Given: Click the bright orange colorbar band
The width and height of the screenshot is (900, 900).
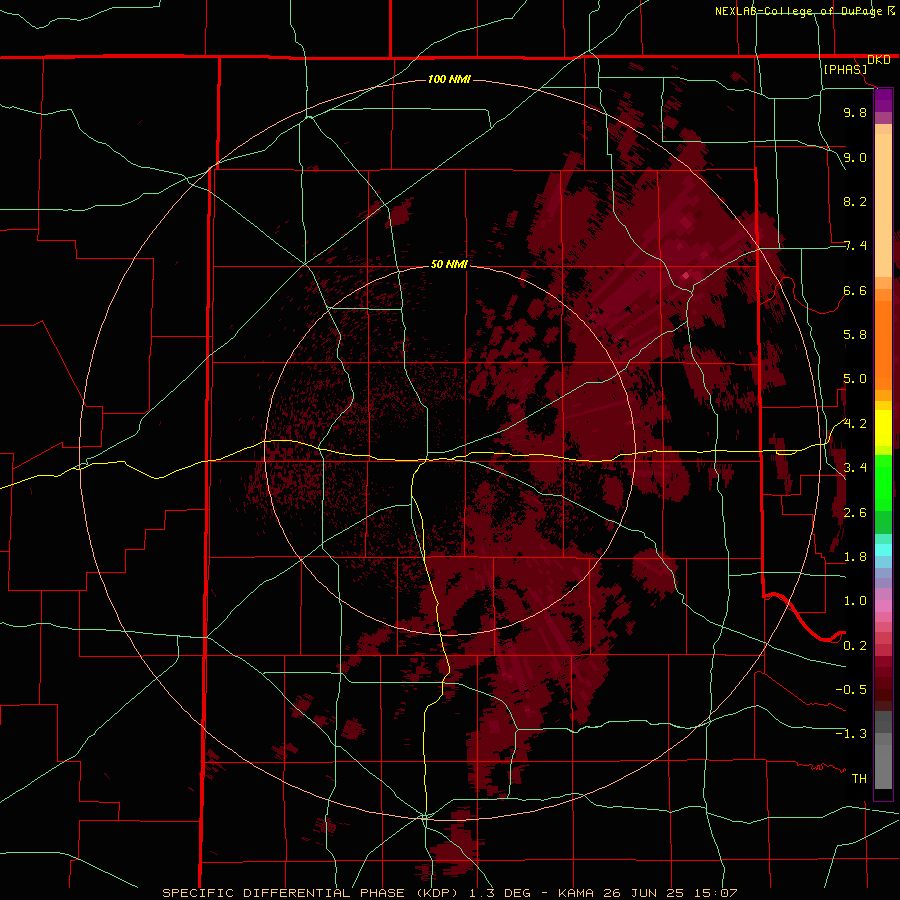Looking at the screenshot, I should [883, 345].
